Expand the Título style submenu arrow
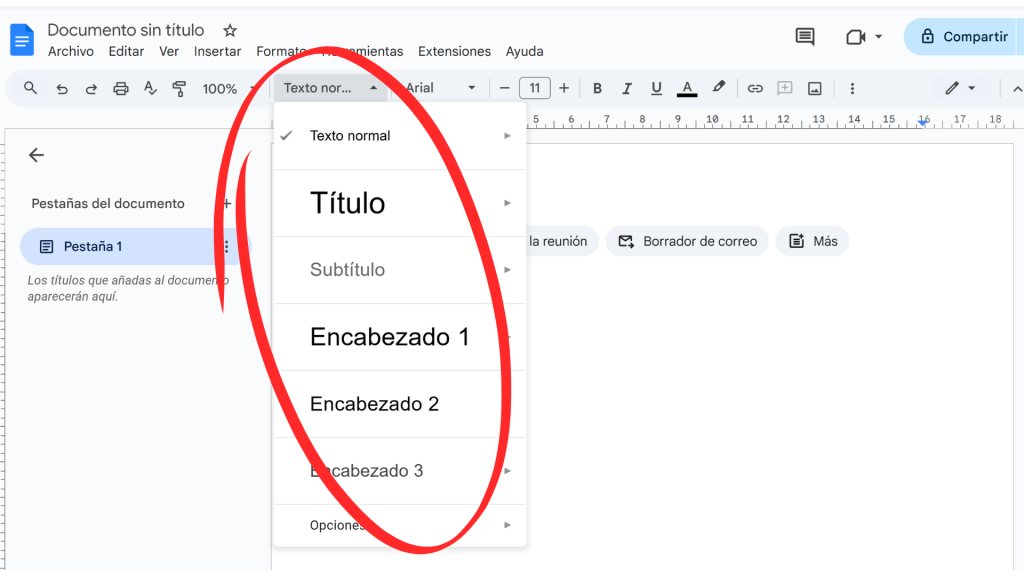Screen dimensions: 1024x576 click(508, 203)
